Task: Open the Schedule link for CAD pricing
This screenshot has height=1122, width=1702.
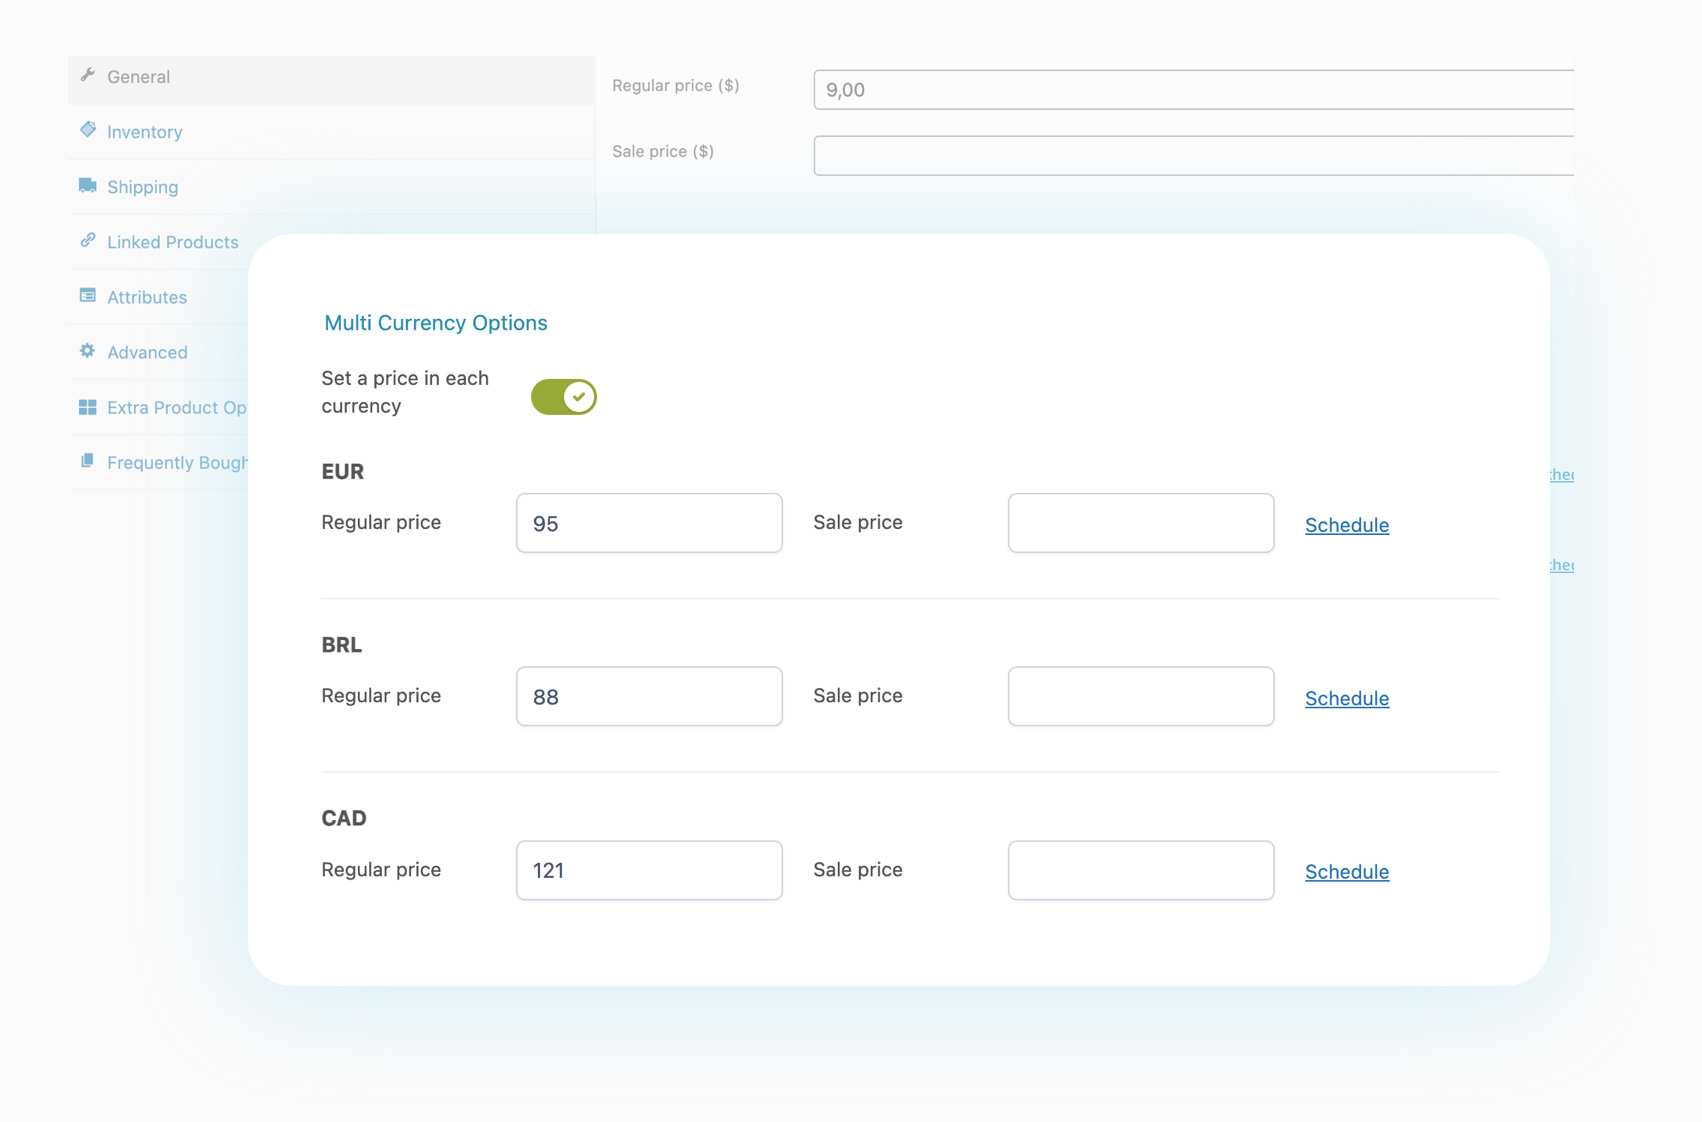Action: (1346, 871)
